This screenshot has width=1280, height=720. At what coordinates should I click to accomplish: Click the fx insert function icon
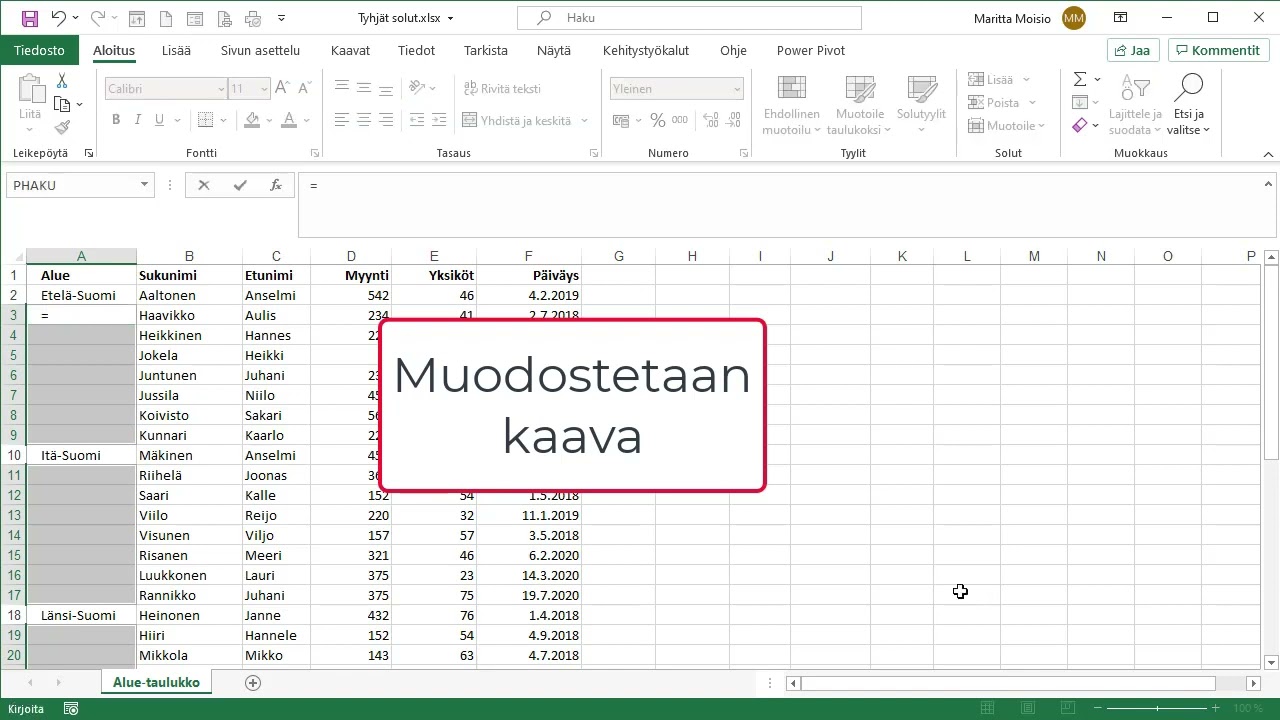(x=276, y=185)
